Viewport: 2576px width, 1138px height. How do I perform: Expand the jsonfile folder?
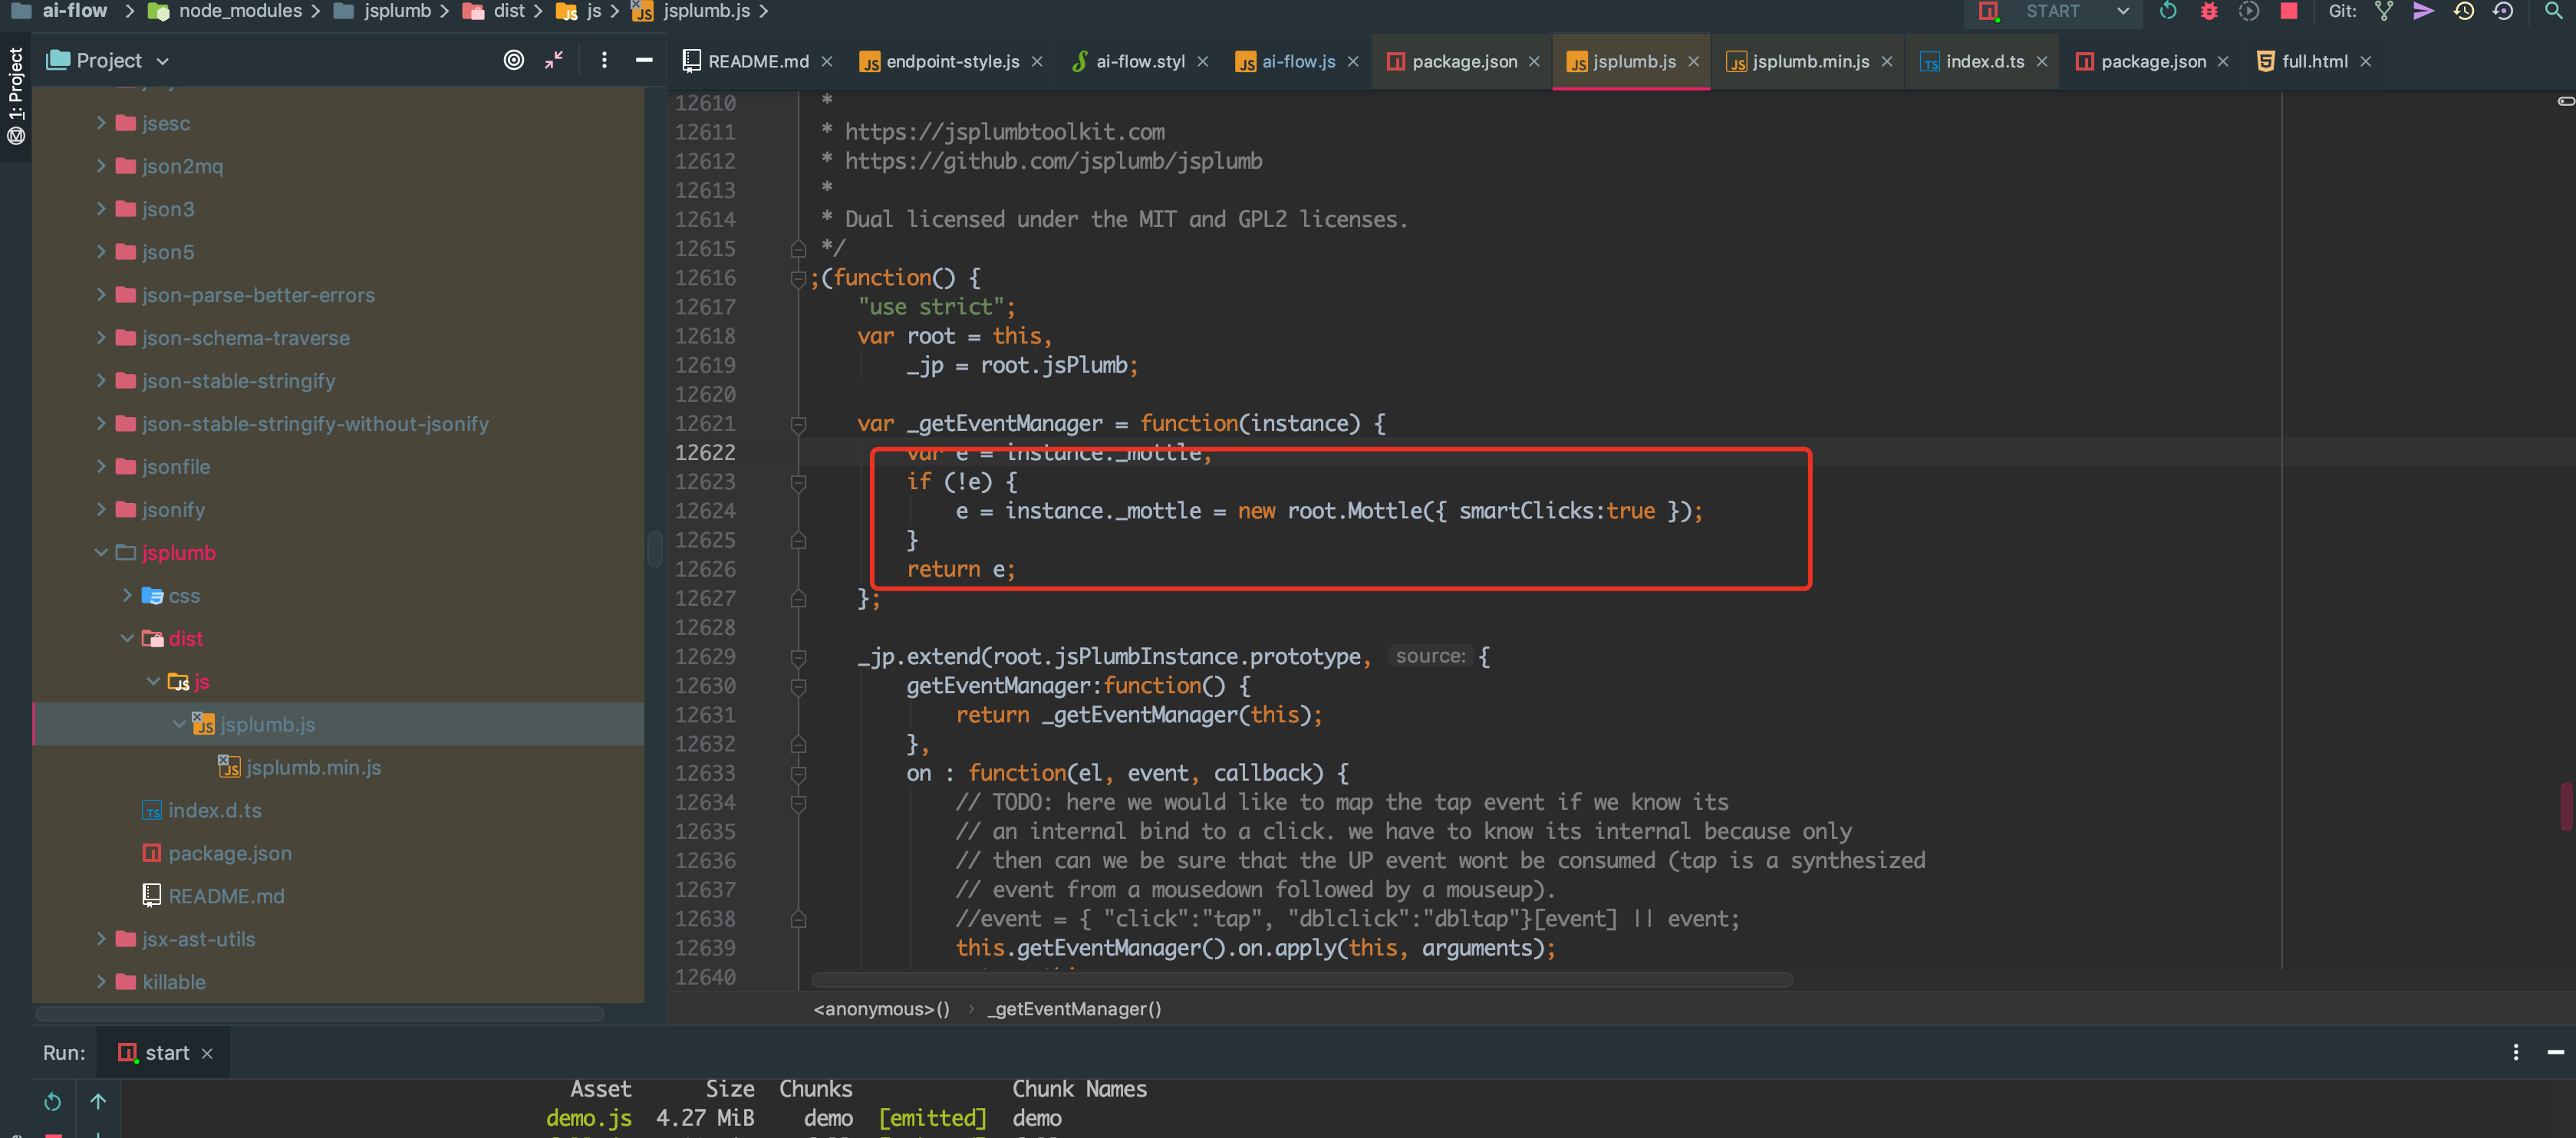point(101,466)
